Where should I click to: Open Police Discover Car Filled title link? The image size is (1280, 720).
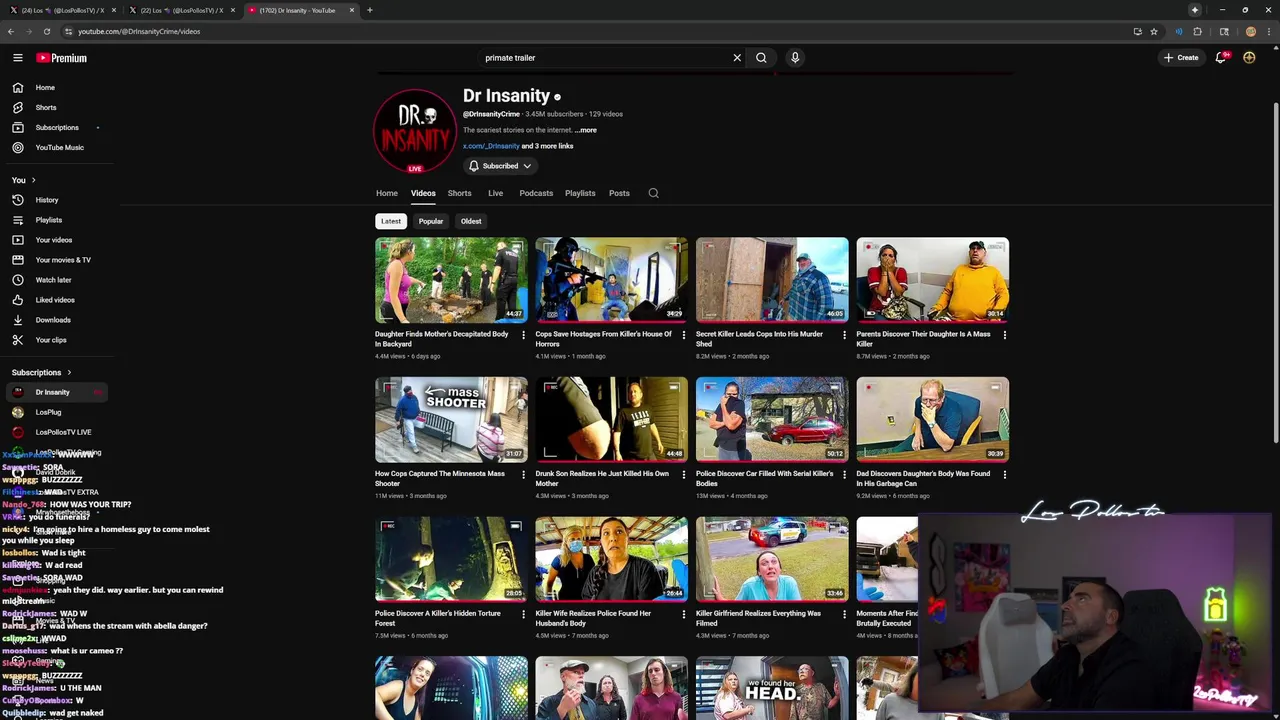tap(764, 478)
